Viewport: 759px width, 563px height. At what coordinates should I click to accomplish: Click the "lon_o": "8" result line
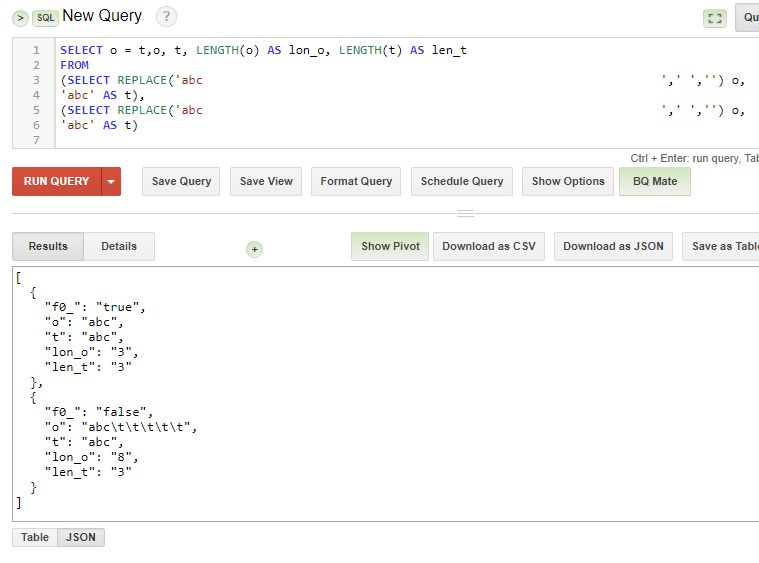pos(91,457)
